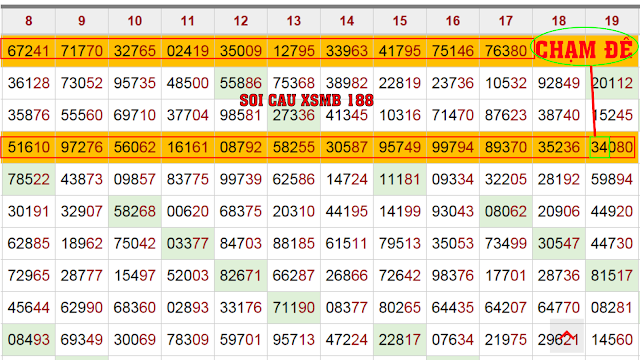Screen dimensions: 640x360
Task: Select column header 10
Action: 135,21
